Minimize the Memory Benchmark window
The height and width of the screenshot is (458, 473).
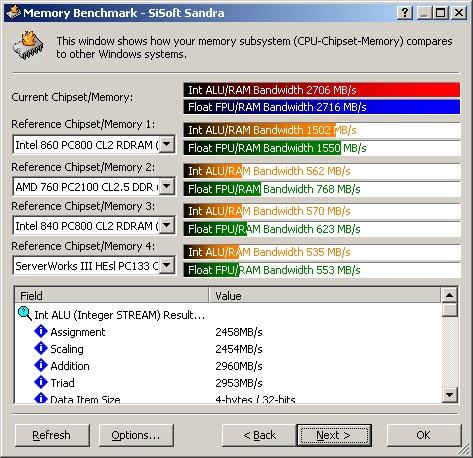point(424,13)
